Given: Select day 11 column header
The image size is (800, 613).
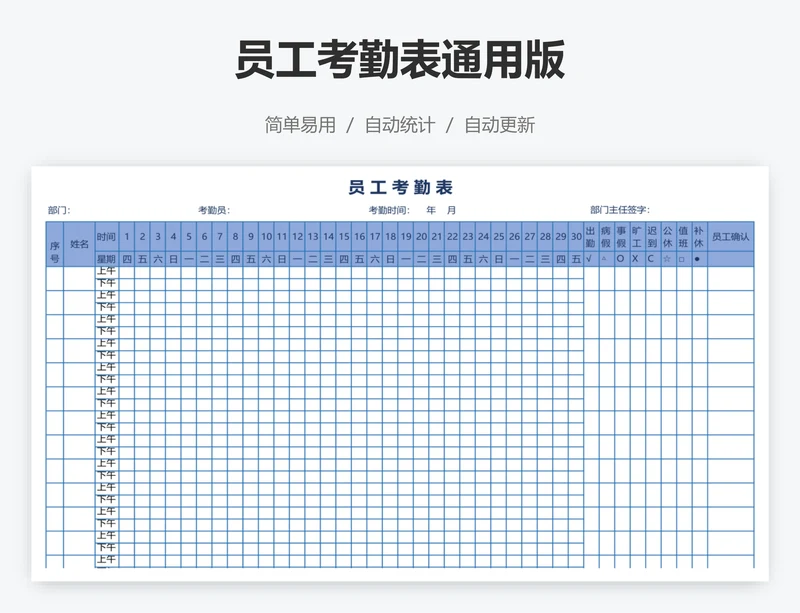Looking at the screenshot, I should 282,237.
